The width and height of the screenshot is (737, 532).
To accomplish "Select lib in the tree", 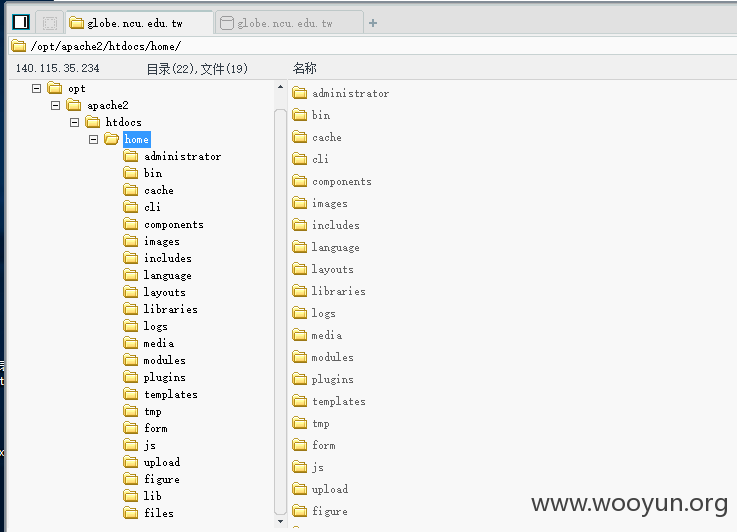I will (153, 496).
